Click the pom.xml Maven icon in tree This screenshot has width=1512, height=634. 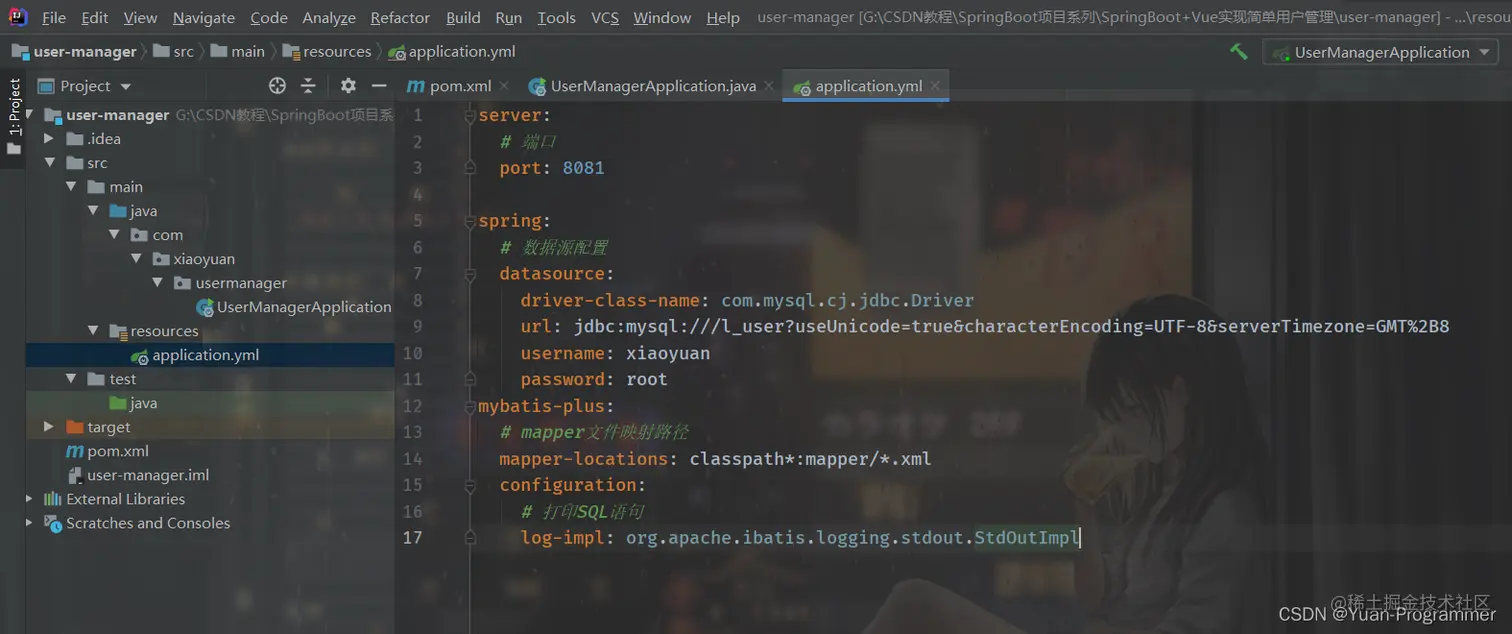pyautogui.click(x=74, y=451)
